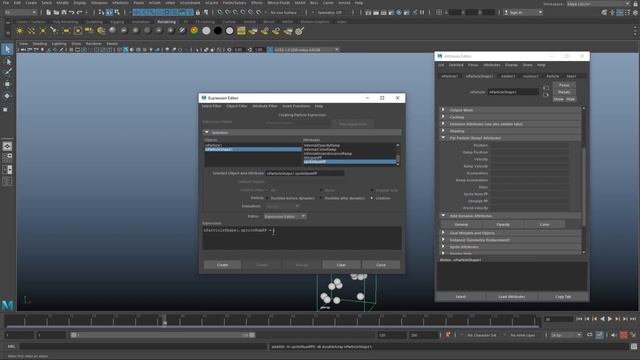
Task: Open the Script Editor from command line
Action: click(634, 347)
